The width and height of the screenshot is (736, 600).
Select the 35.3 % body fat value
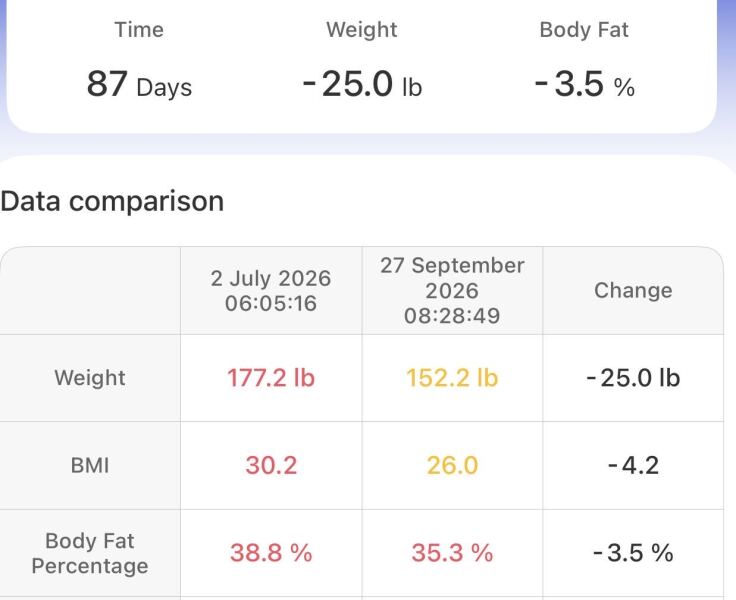tap(452, 553)
